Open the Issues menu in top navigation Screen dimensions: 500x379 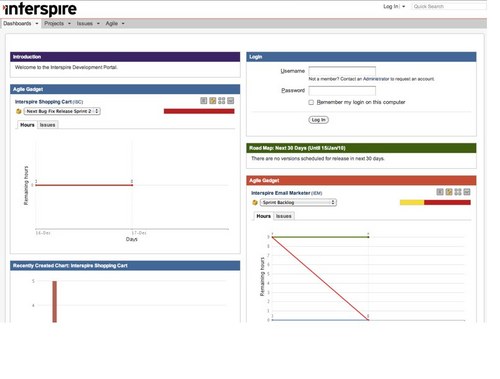pyautogui.click(x=85, y=24)
